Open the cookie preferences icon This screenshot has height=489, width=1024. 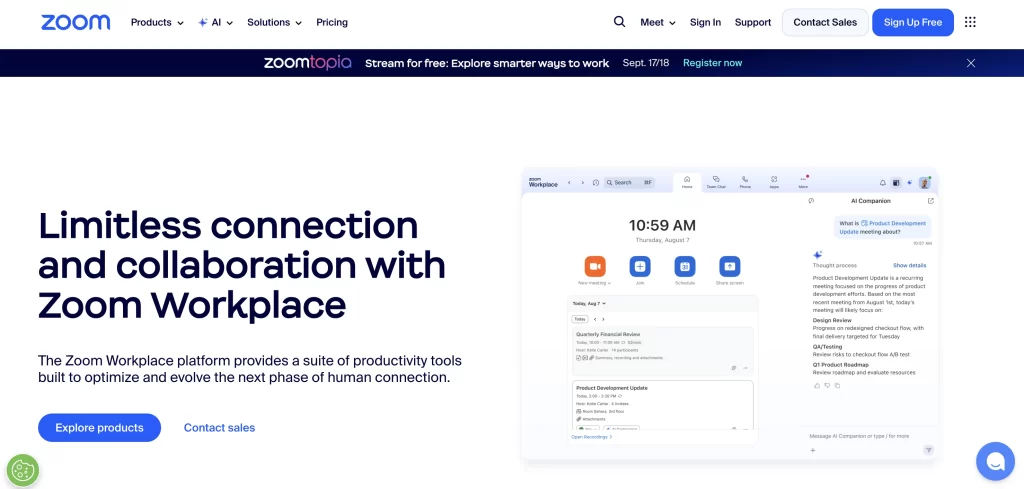[x=23, y=469]
